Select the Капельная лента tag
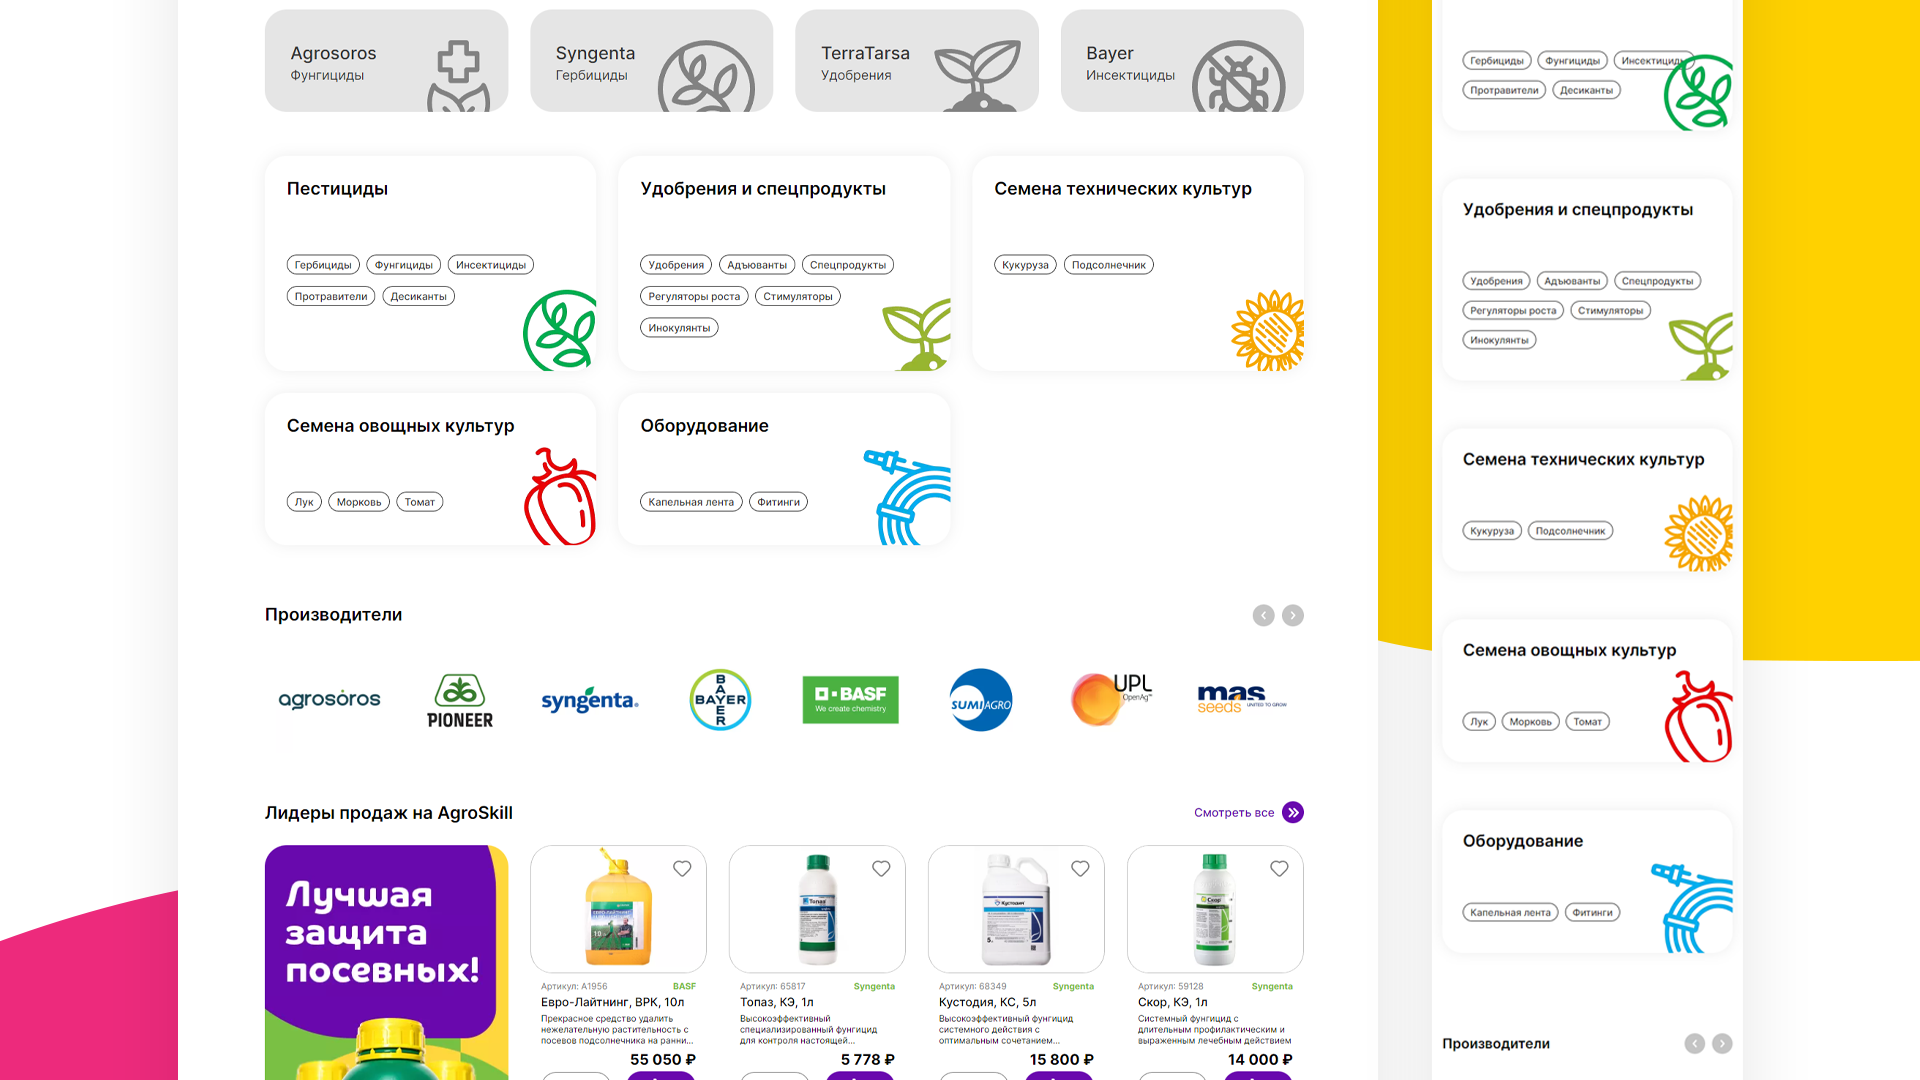1920x1080 pixels. point(691,502)
